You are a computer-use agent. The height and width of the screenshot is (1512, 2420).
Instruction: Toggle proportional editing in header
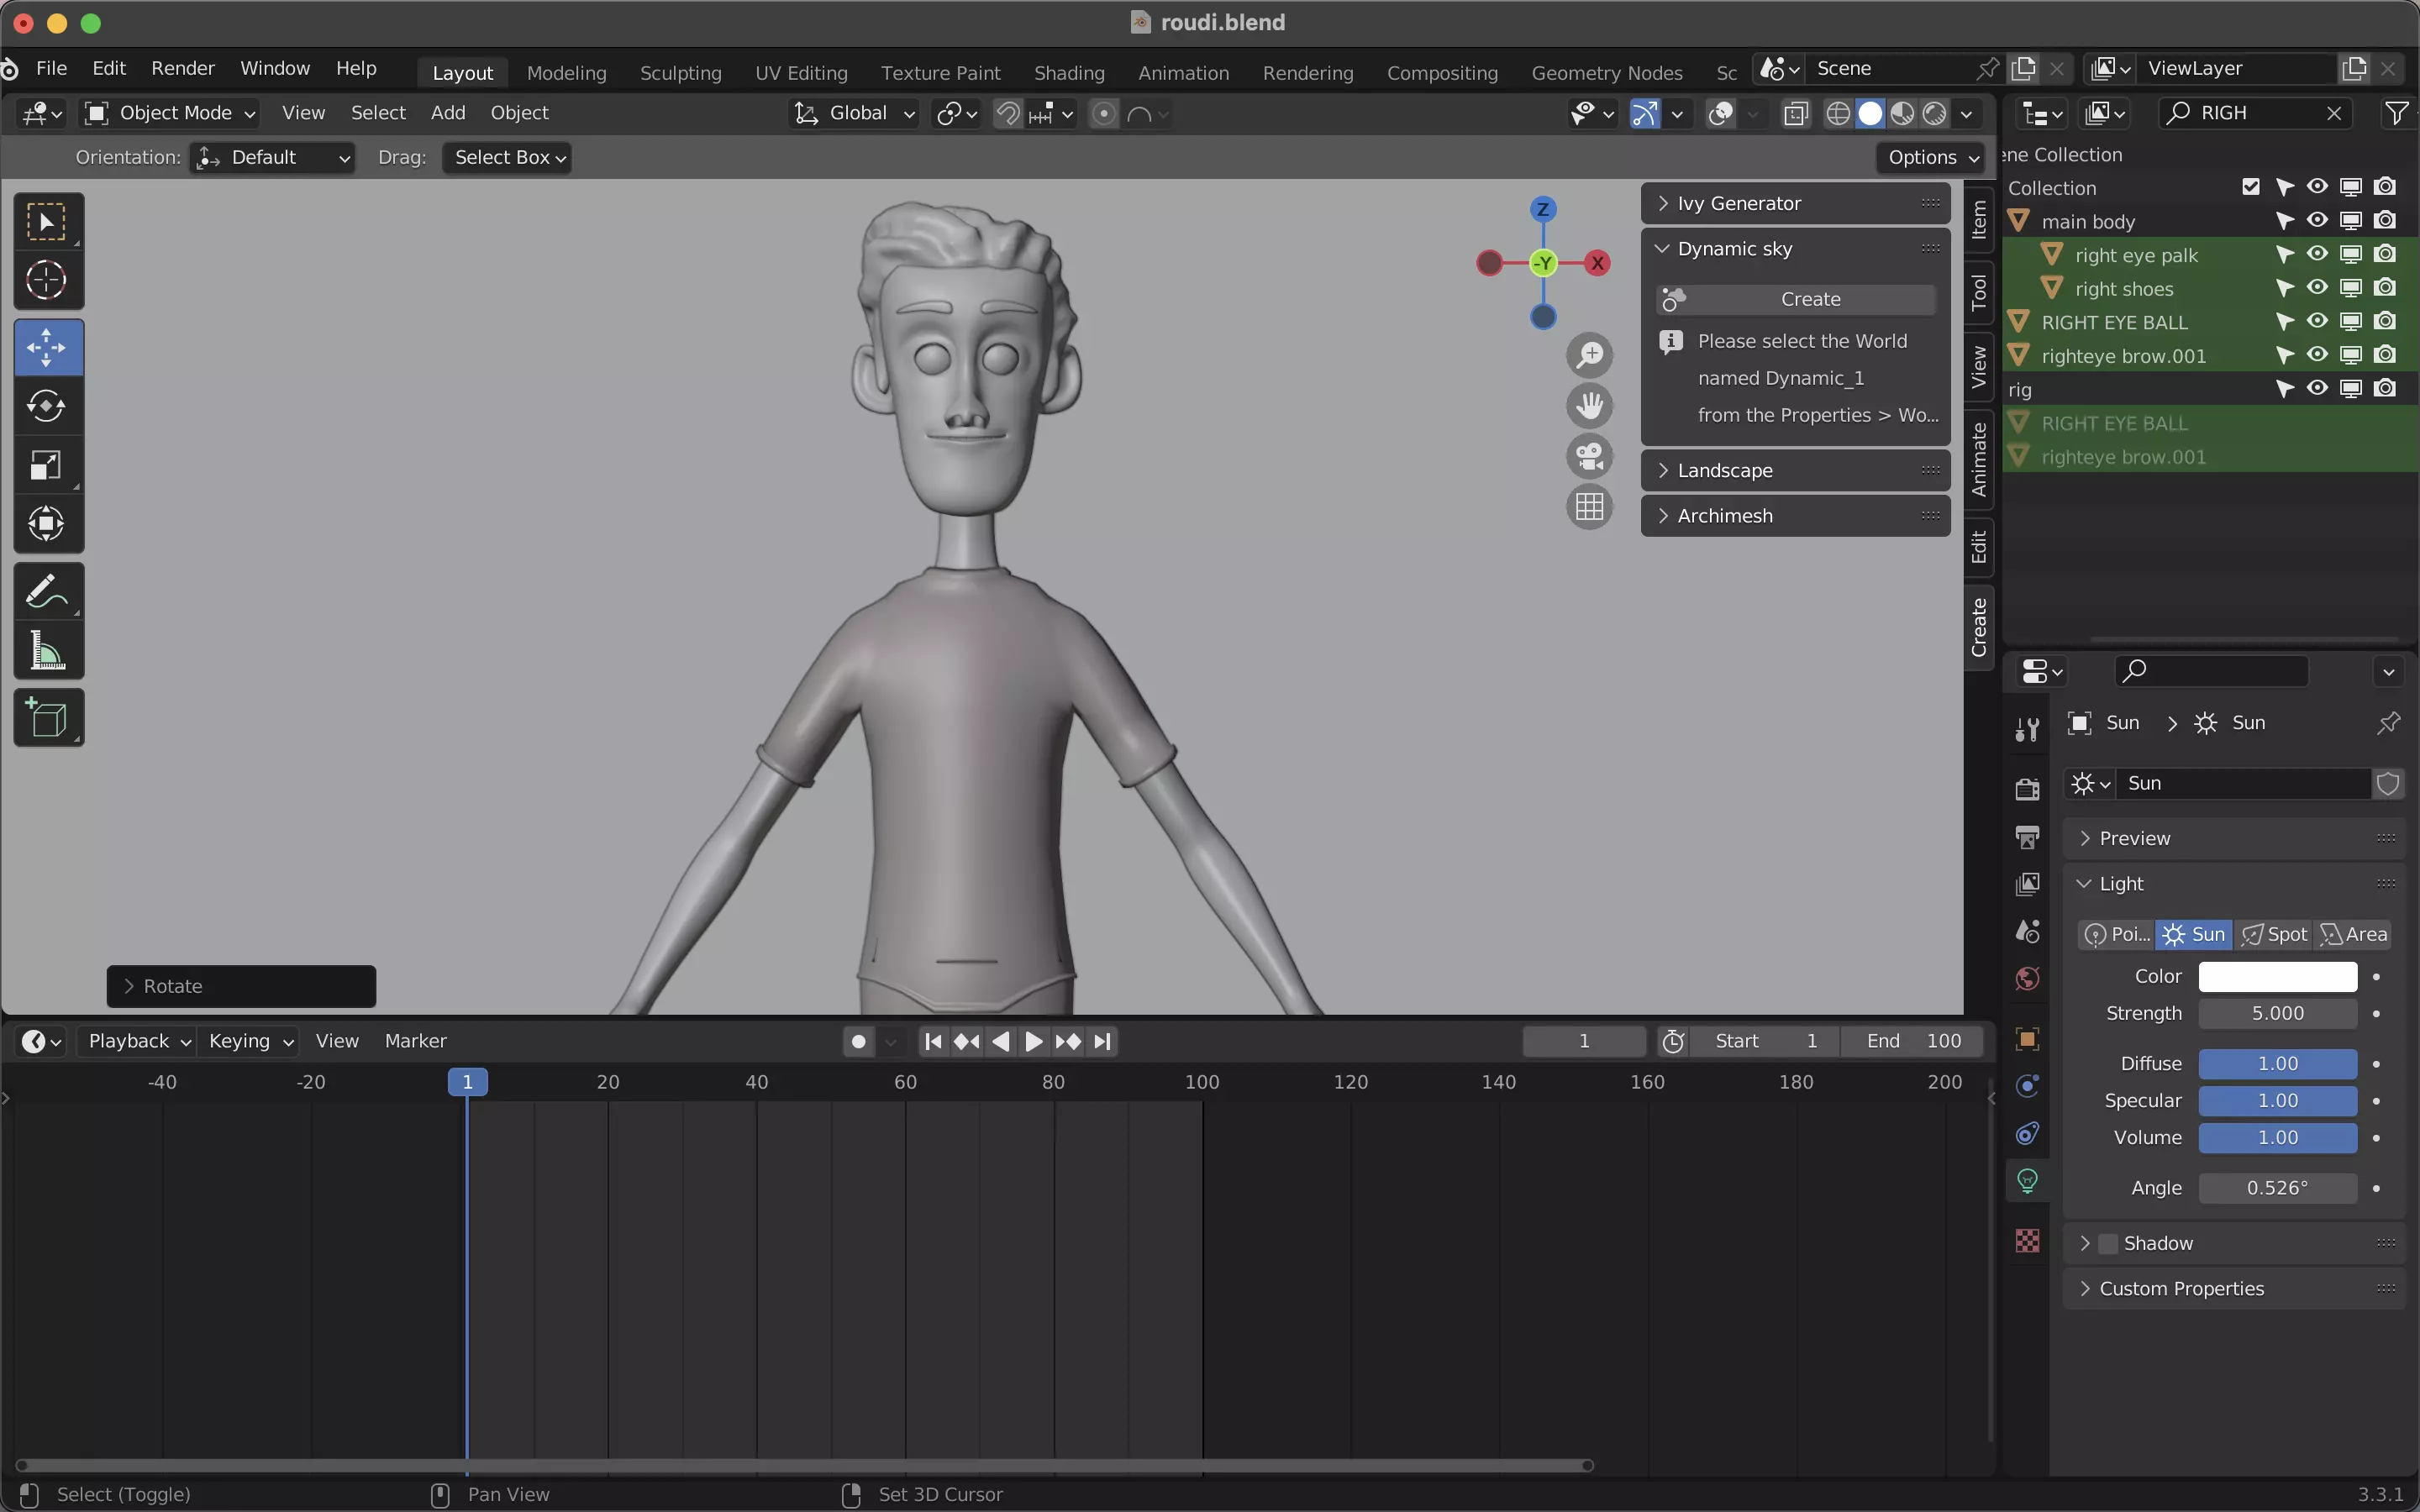[x=1103, y=114]
